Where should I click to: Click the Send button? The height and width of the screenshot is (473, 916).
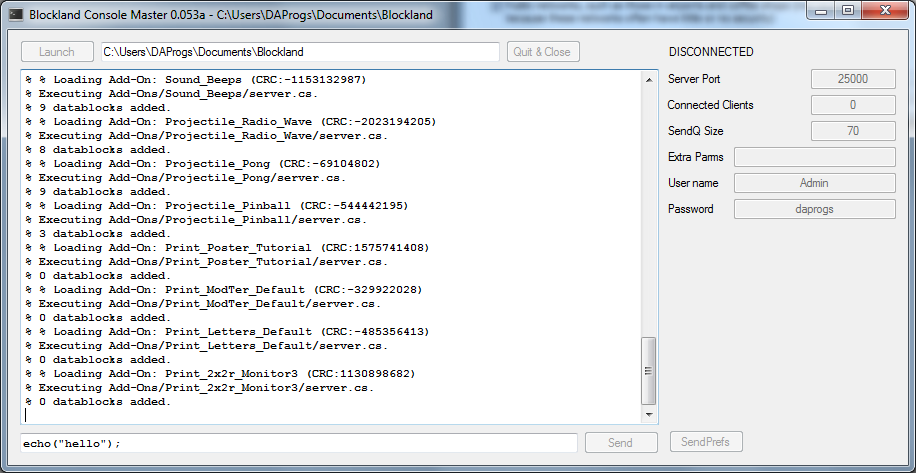[x=620, y=442]
